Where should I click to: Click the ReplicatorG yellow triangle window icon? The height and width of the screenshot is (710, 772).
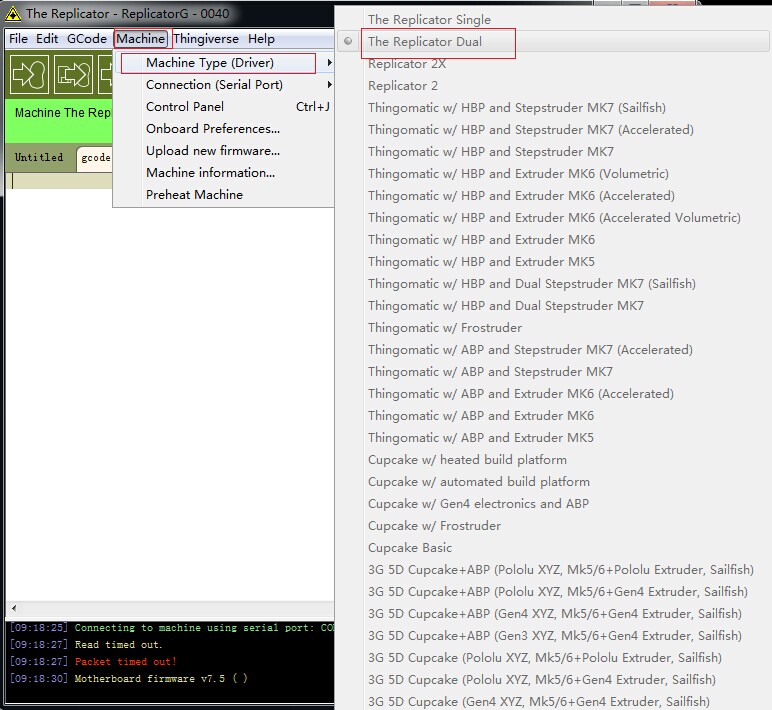13,14
